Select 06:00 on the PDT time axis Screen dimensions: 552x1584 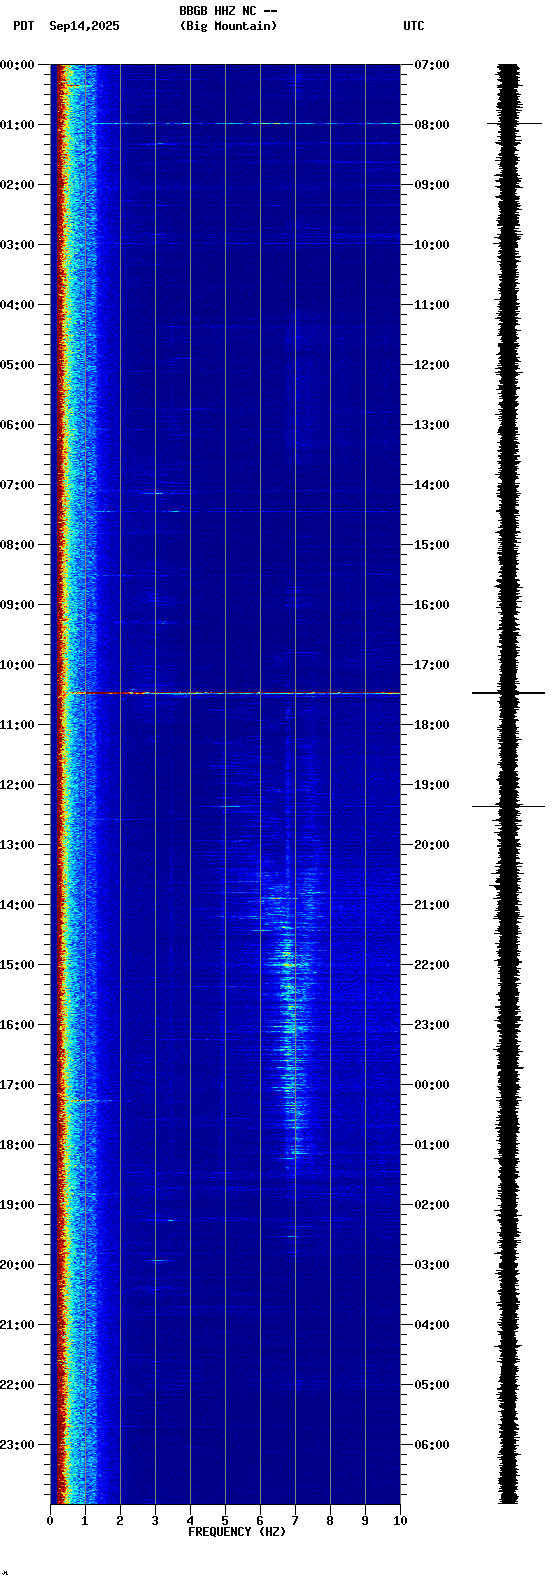click(17, 425)
